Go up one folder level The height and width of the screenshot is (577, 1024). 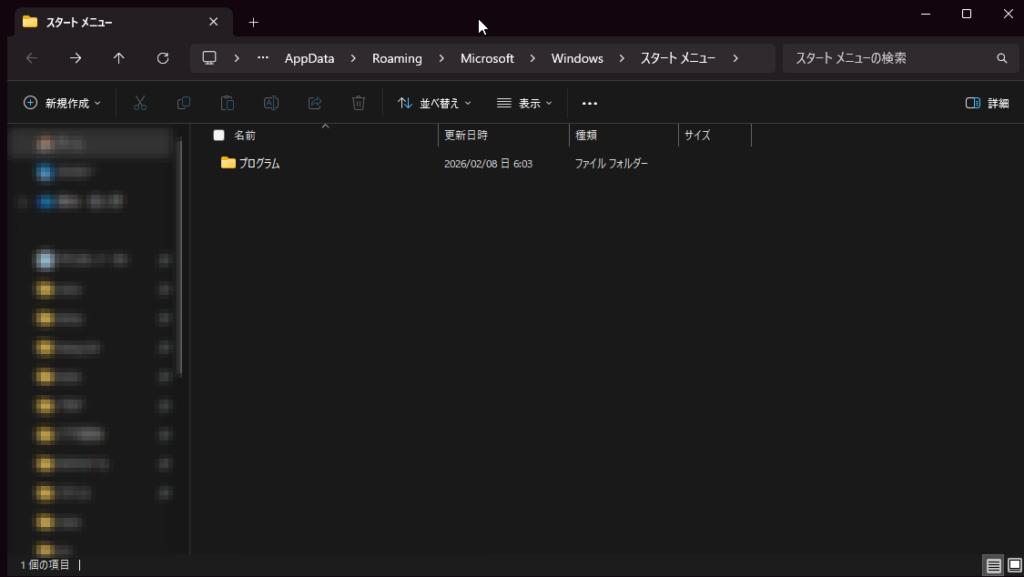[x=119, y=58]
